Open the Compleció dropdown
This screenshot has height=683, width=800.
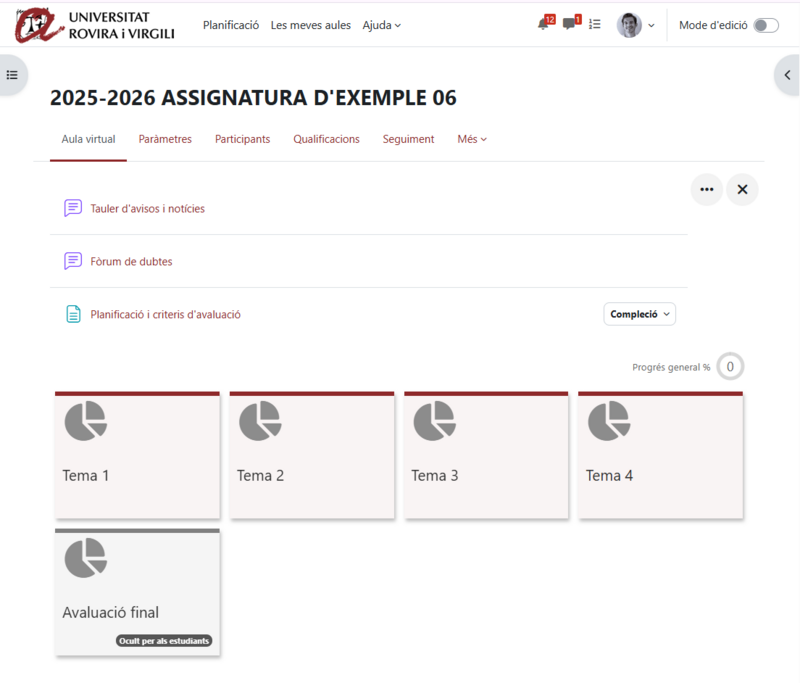(x=639, y=313)
